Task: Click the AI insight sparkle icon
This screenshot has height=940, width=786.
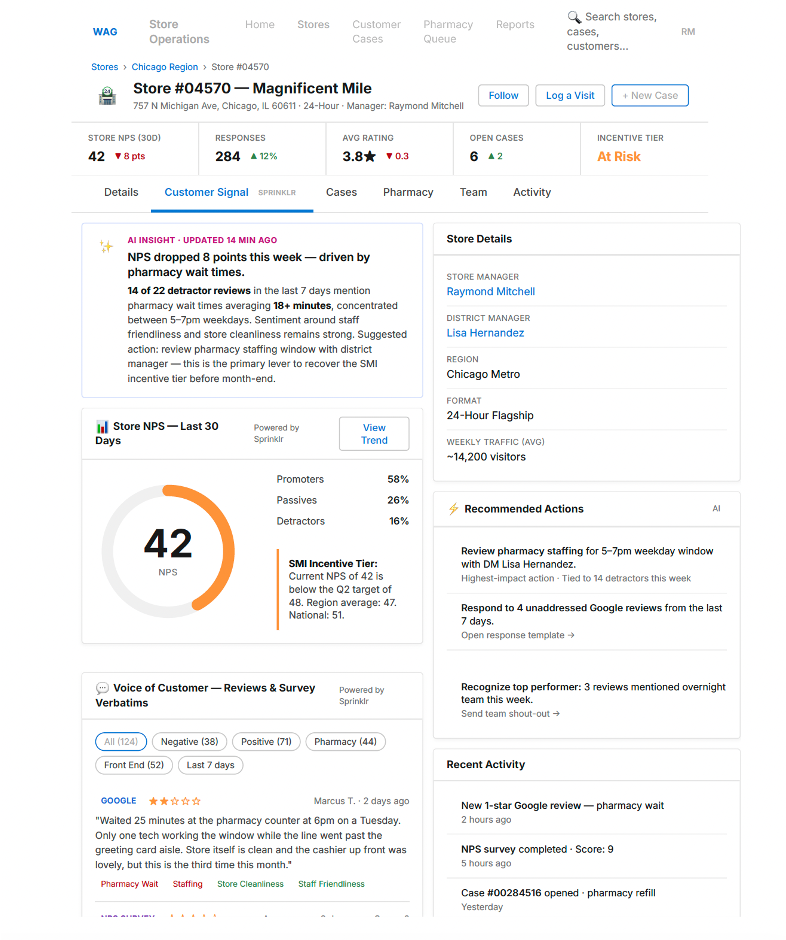Action: point(106,246)
